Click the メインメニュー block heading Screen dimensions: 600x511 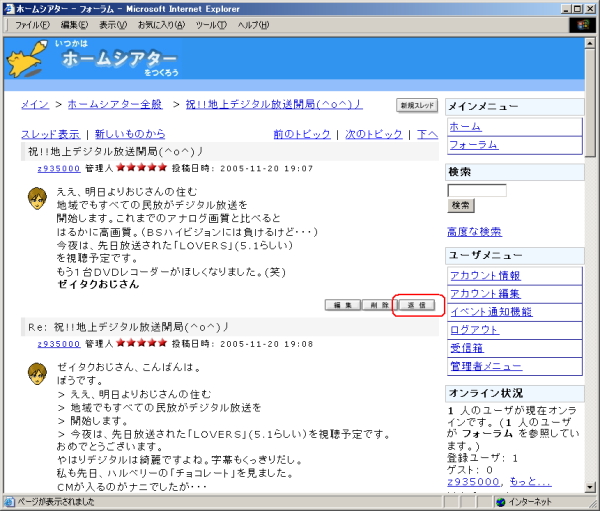pyautogui.click(x=515, y=107)
